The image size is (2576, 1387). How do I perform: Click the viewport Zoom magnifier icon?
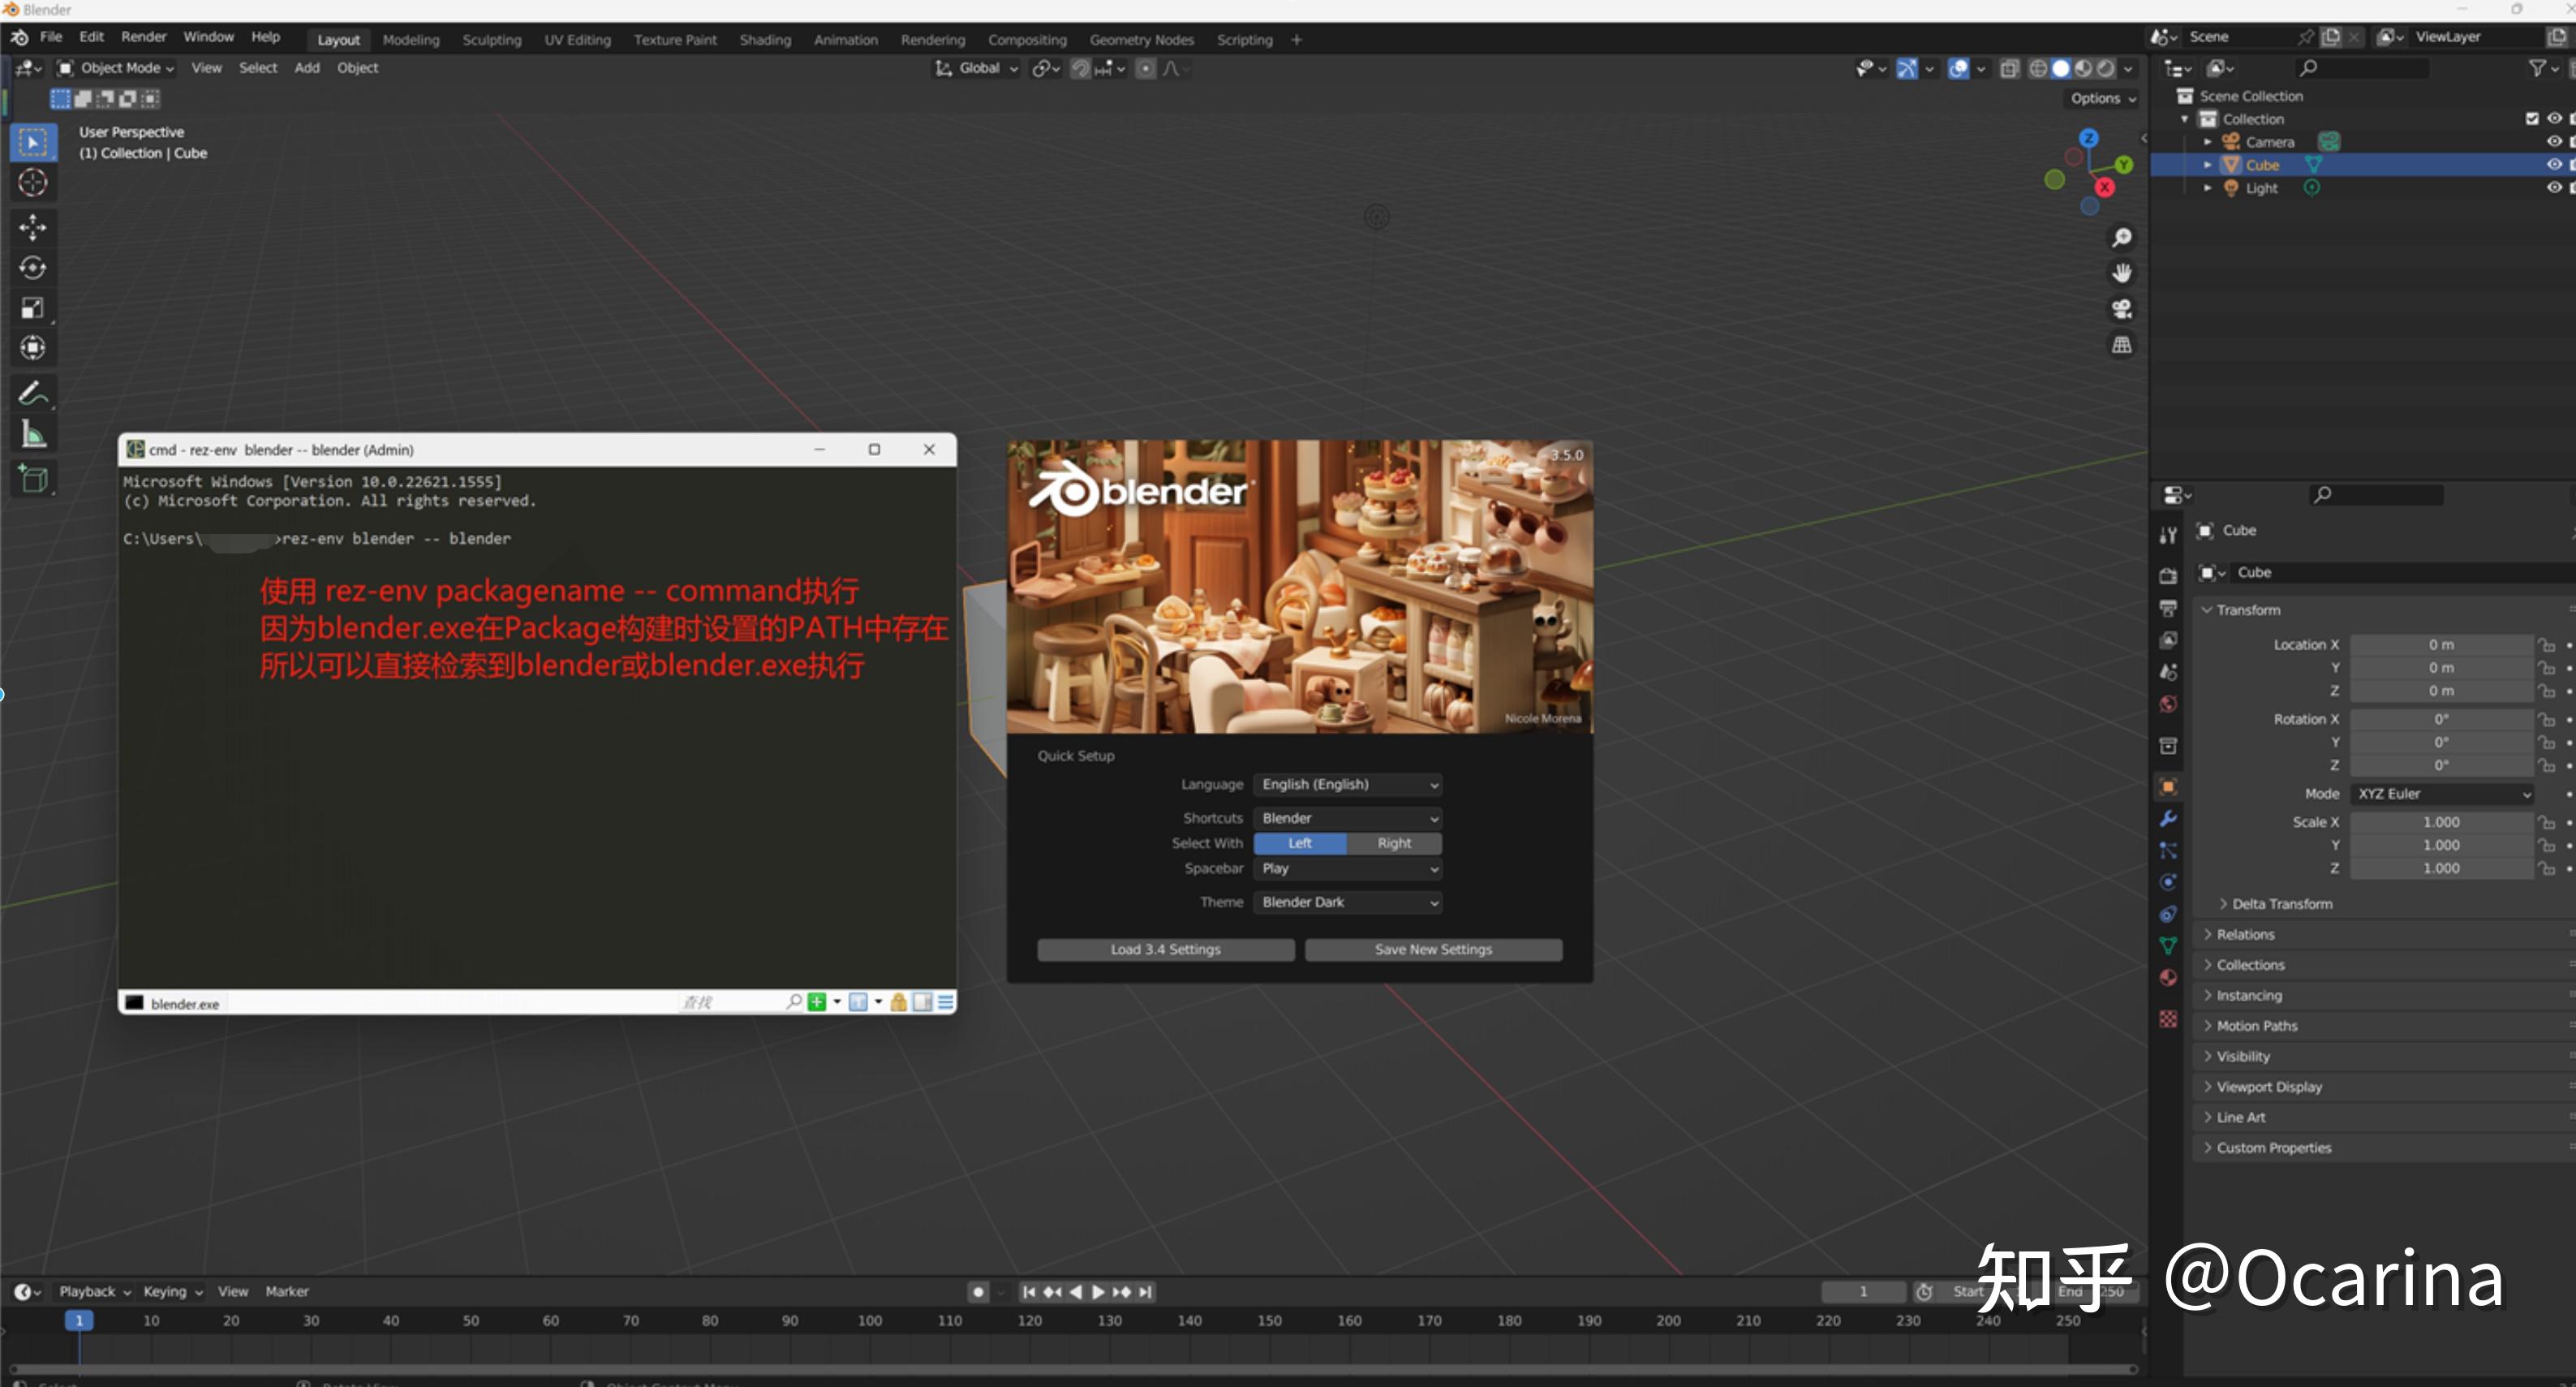tap(2122, 237)
